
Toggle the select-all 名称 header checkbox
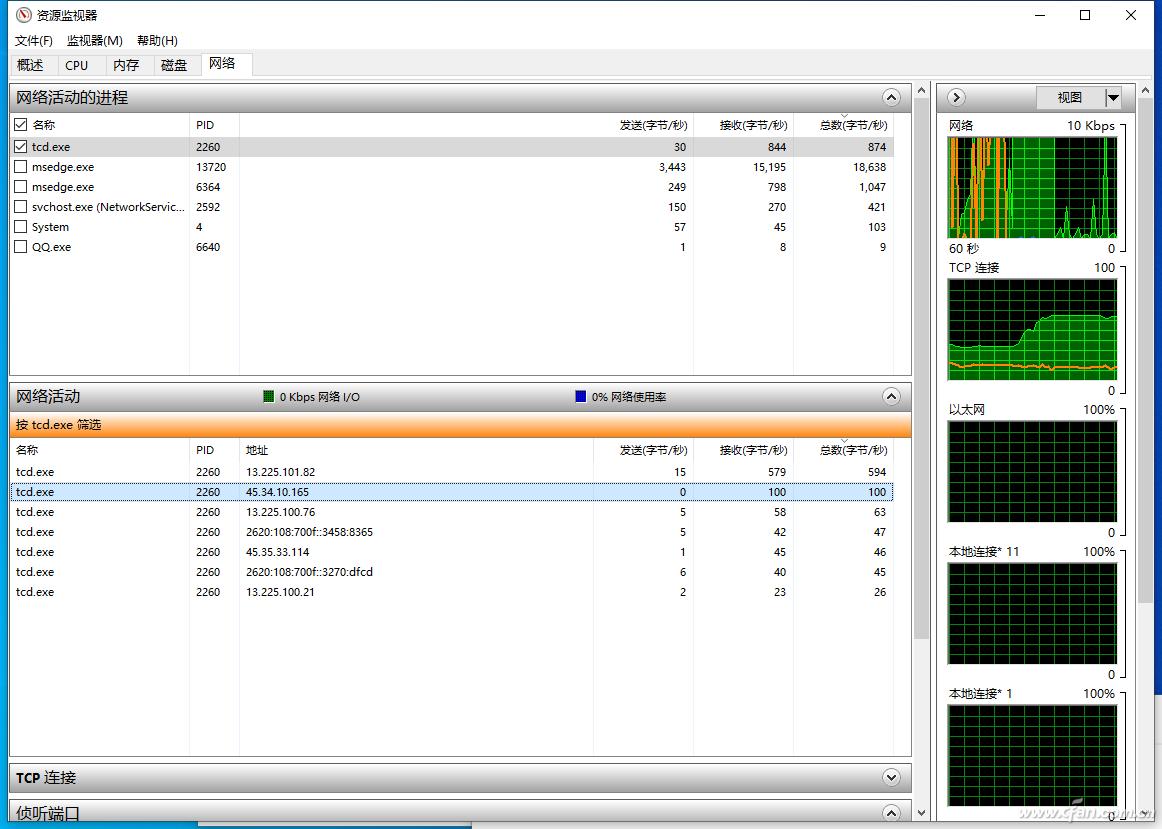click(x=21, y=125)
